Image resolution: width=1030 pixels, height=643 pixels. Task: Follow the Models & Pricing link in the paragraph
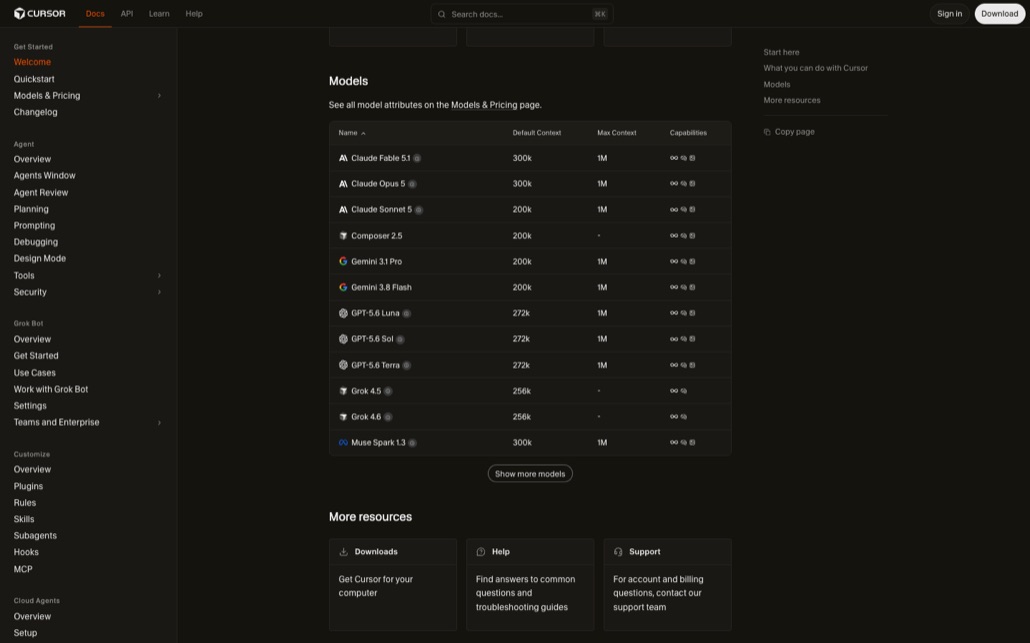pos(484,105)
